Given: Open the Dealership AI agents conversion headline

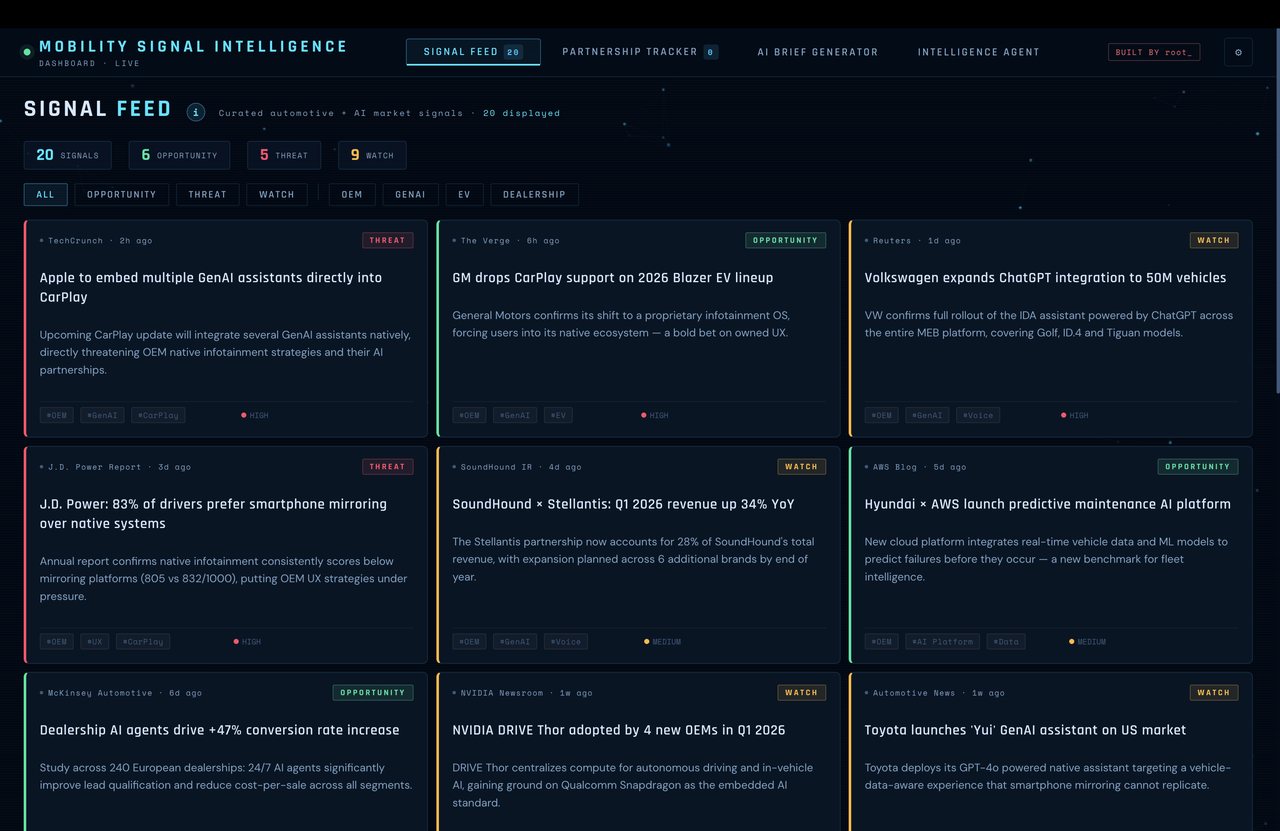Looking at the screenshot, I should point(220,730).
